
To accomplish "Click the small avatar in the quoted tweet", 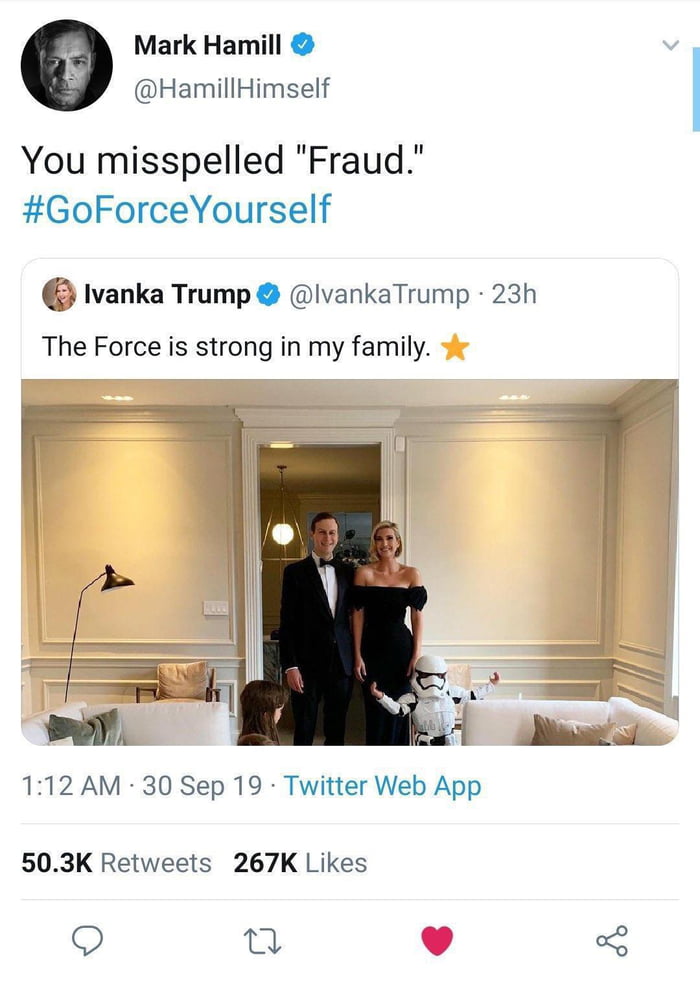I will [59, 294].
